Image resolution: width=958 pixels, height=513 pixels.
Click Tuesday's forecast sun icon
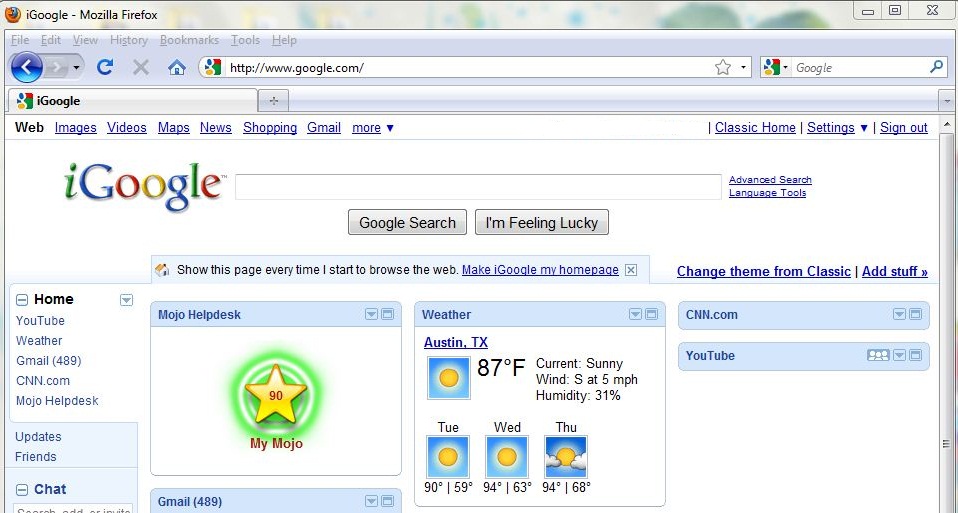tap(448, 457)
